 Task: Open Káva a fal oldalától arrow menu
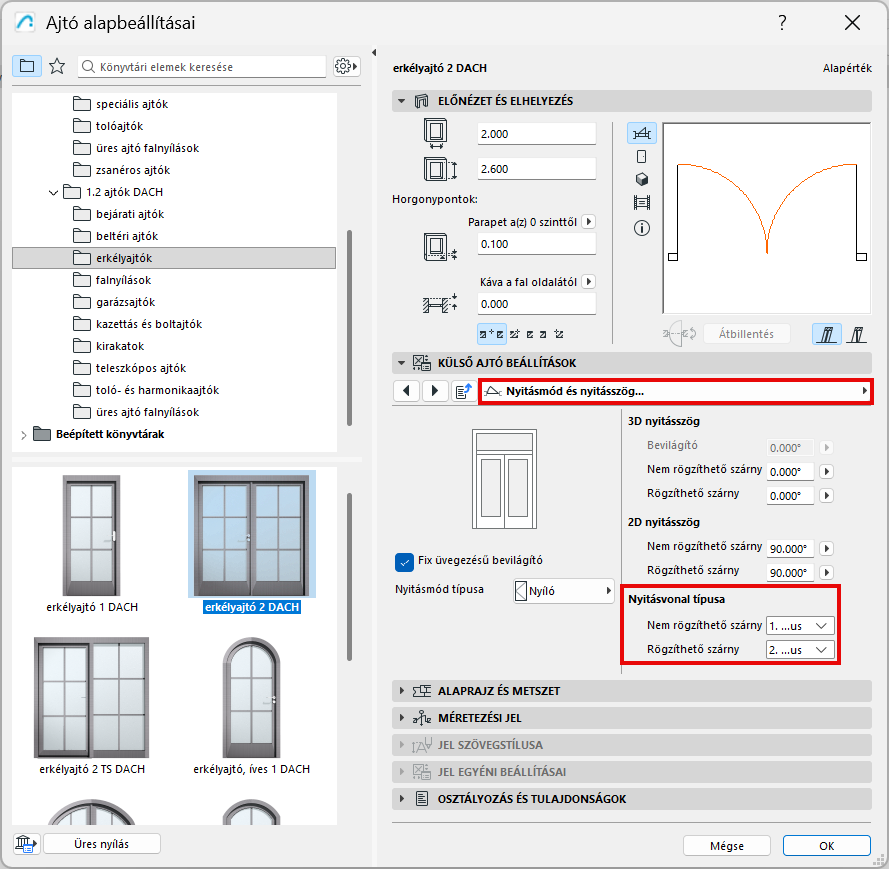point(589,282)
